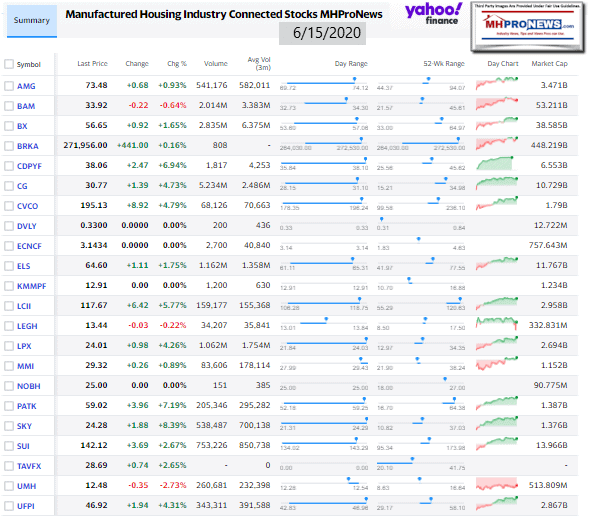590x523 pixels.
Task: Click SKY change percent +8.39%
Action: 172,425
